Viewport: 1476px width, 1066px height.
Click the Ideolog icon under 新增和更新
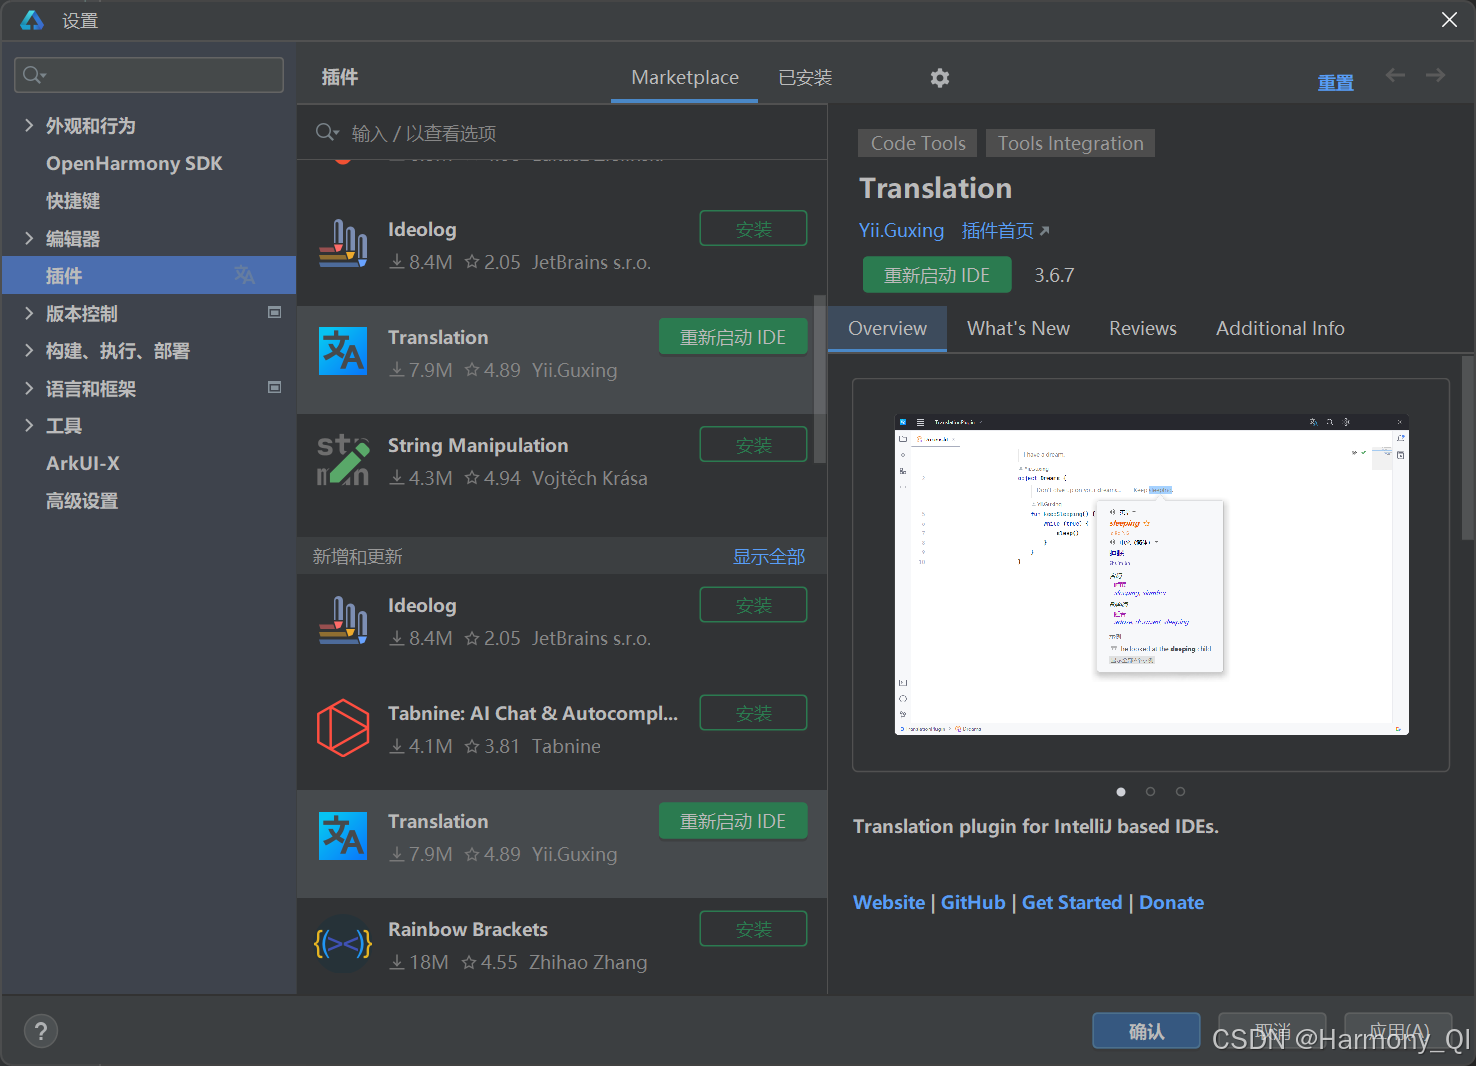(x=343, y=620)
